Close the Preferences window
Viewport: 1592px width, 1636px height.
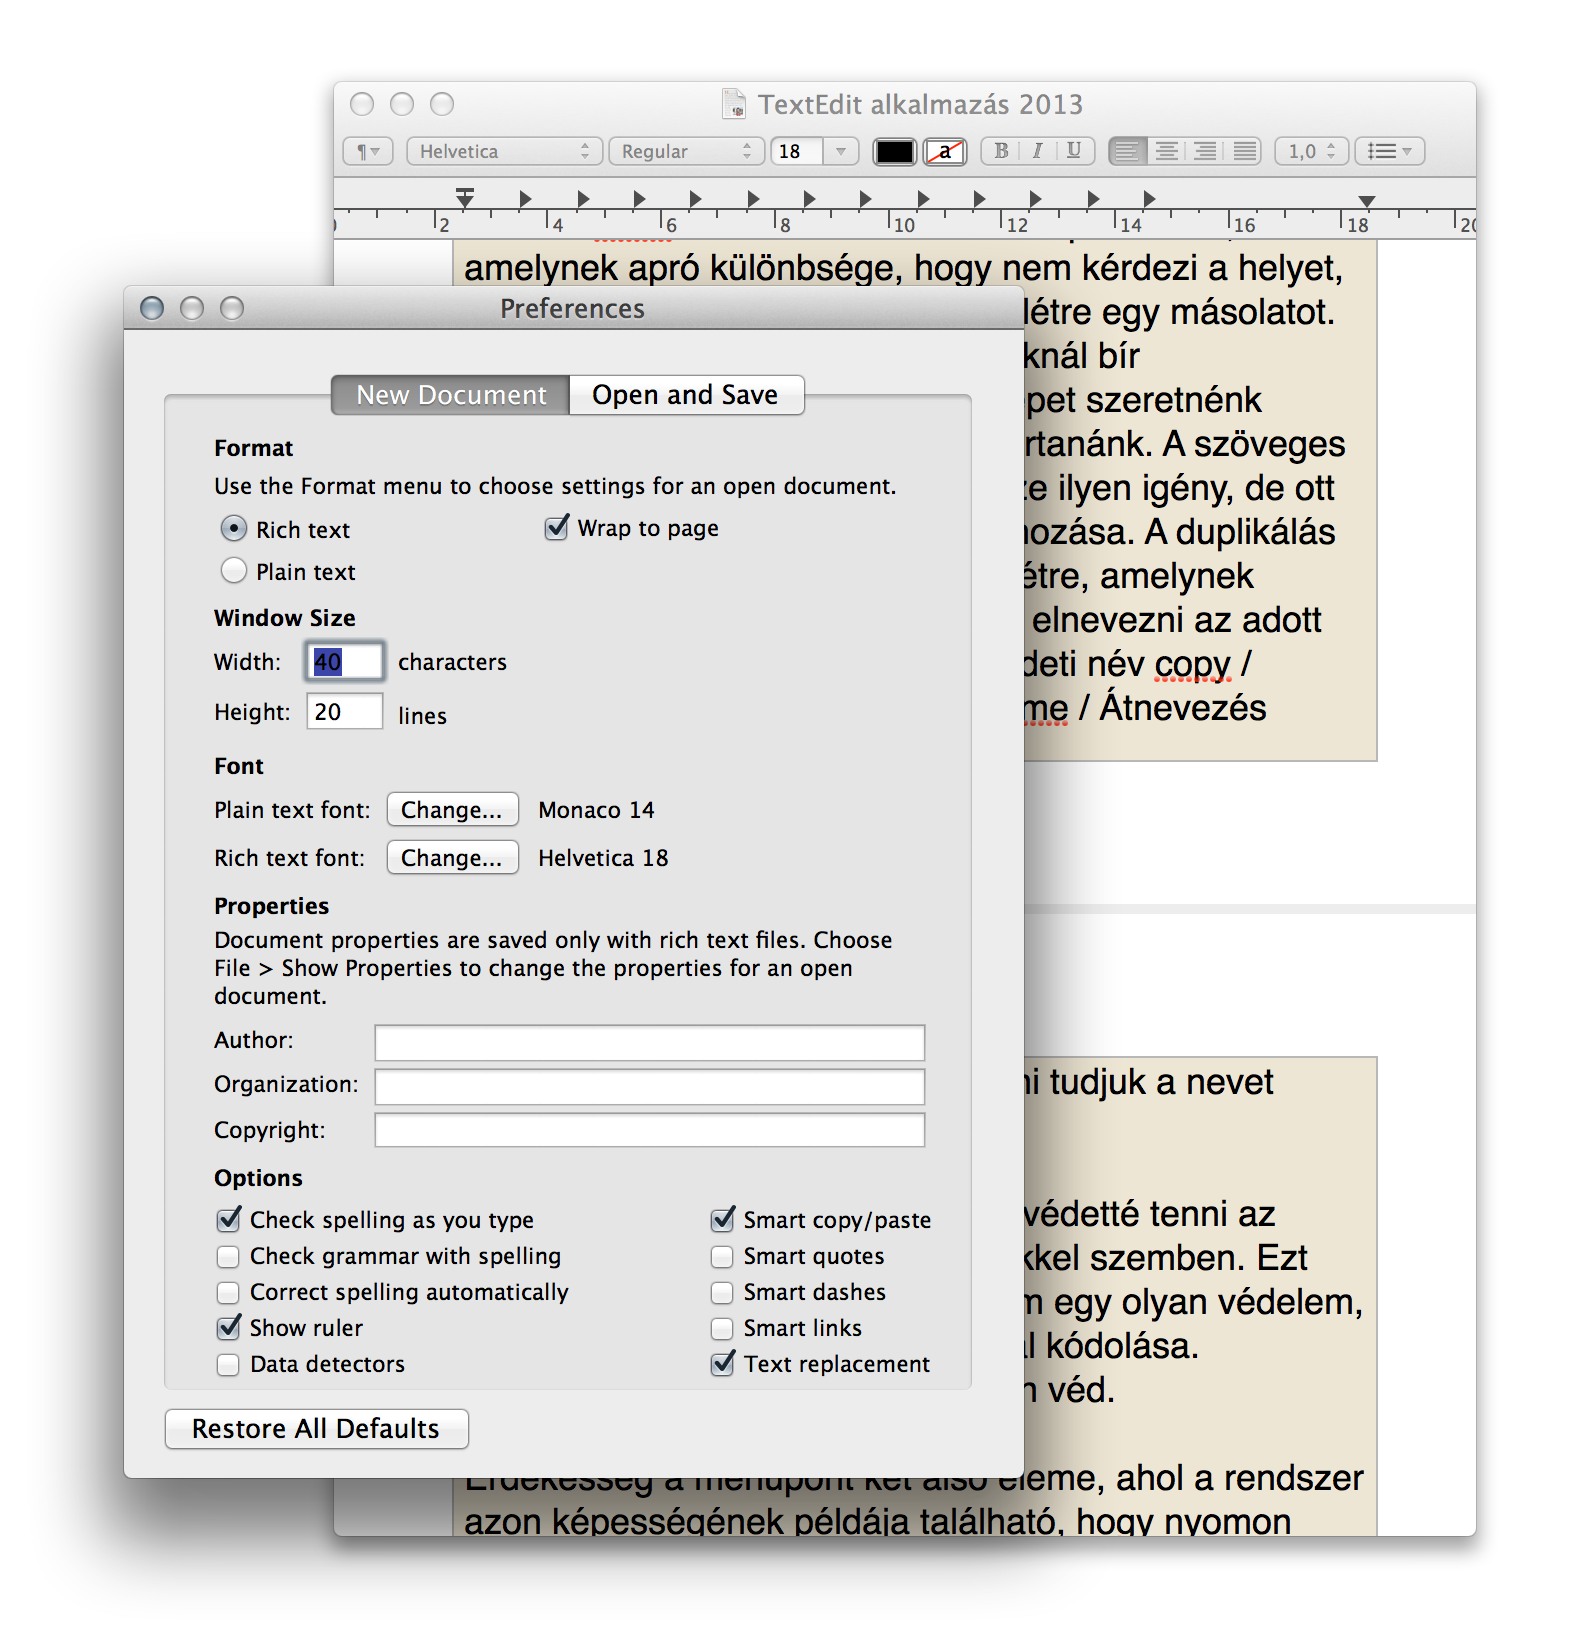[x=152, y=308]
